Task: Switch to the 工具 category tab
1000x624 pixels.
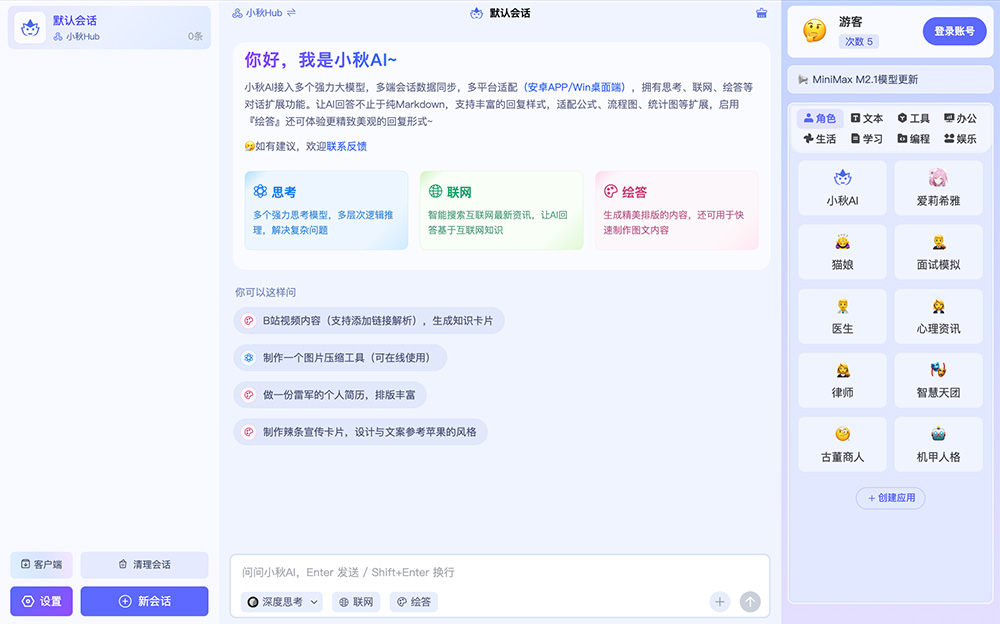Action: point(914,118)
